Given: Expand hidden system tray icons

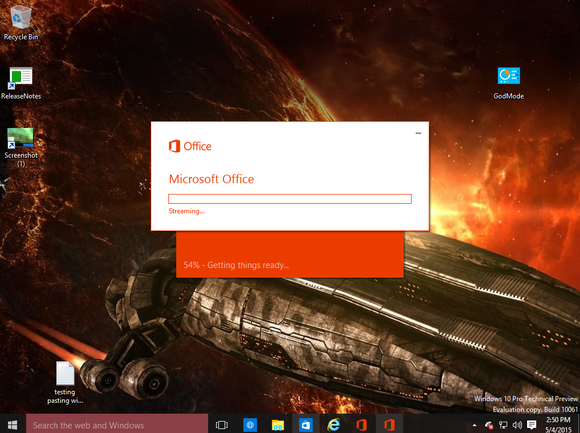Looking at the screenshot, I should 475,425.
